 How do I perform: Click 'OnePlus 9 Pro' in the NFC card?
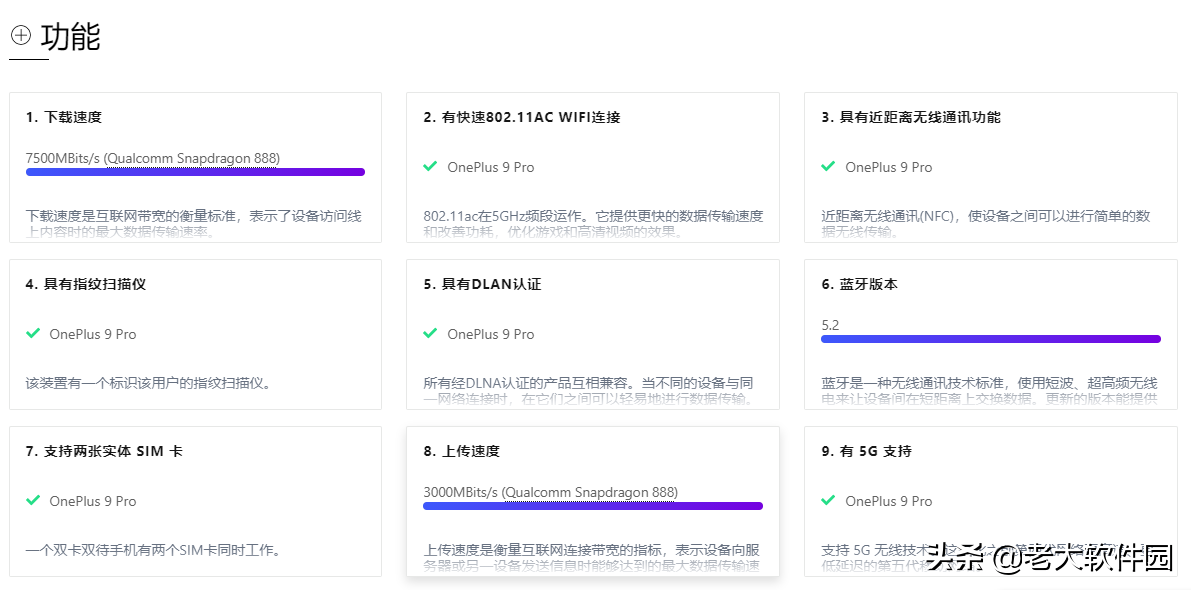coord(889,167)
